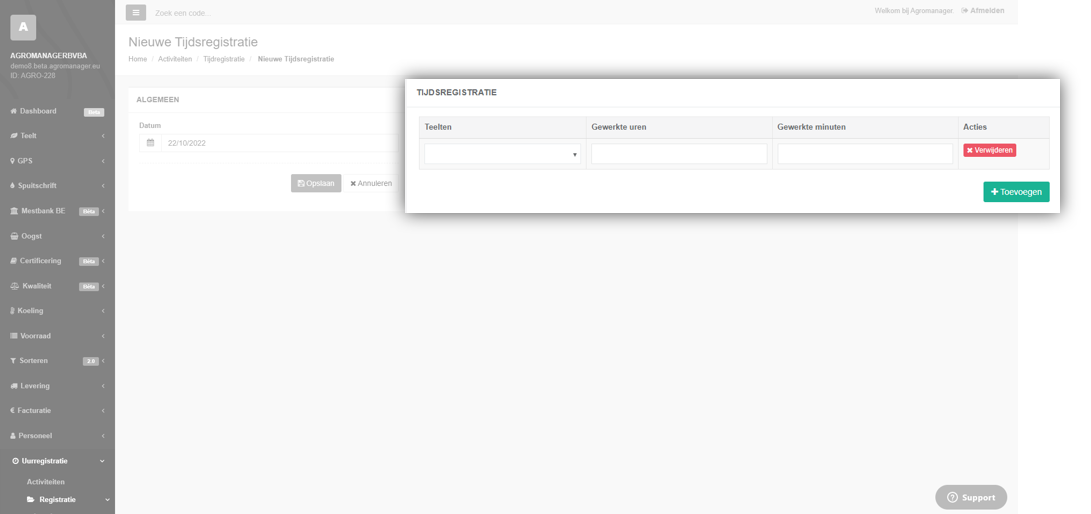This screenshot has width=1091, height=514.
Task: Toggle the hamburger menu button
Action: click(136, 13)
